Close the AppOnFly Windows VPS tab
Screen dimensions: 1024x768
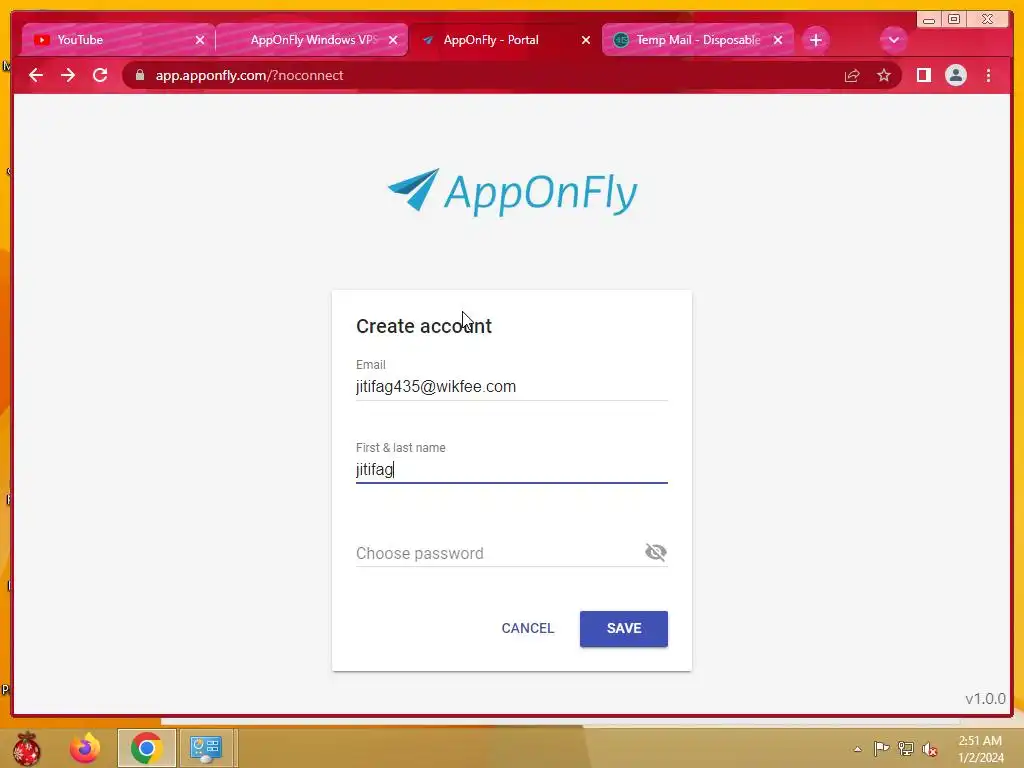tap(392, 40)
